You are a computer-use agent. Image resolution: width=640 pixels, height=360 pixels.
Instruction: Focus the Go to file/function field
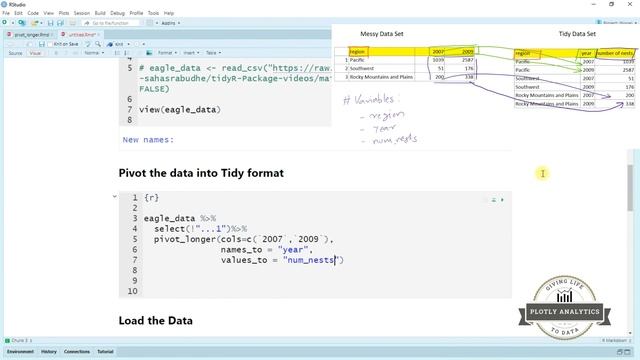110,23
